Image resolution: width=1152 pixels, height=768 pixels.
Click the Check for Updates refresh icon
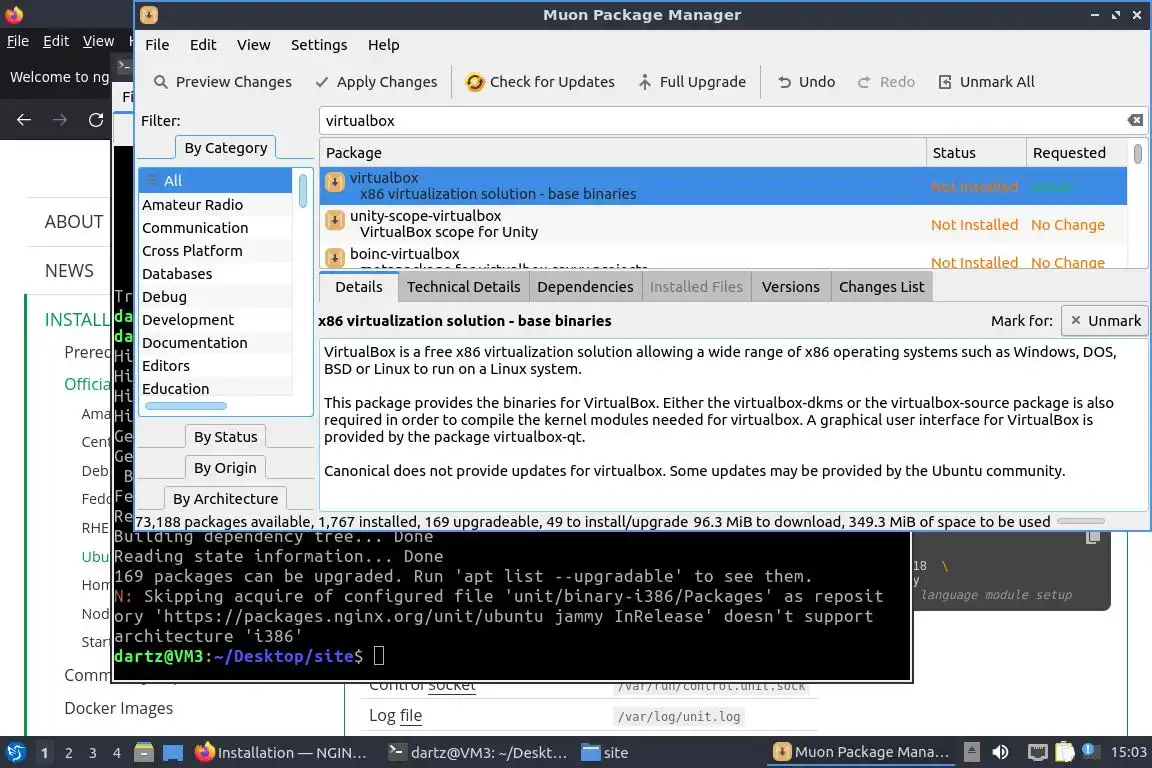pos(475,82)
